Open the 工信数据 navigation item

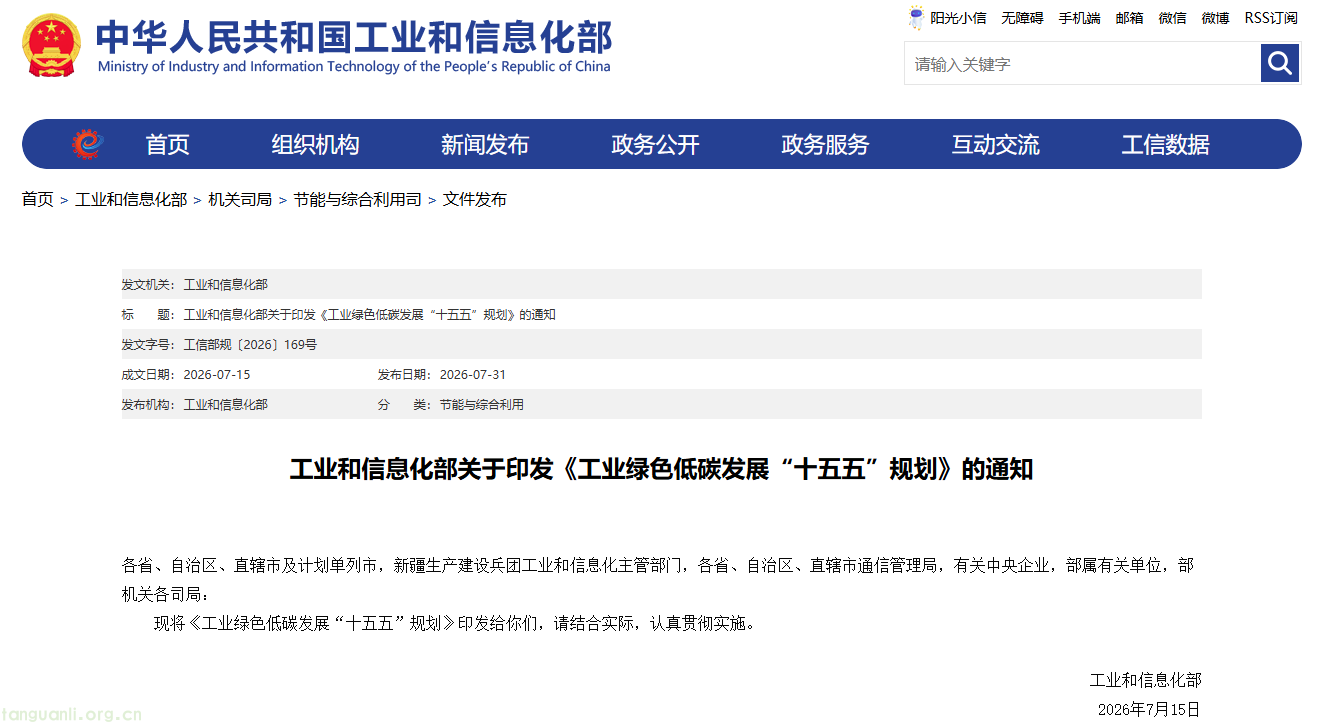pyautogui.click(x=1165, y=144)
